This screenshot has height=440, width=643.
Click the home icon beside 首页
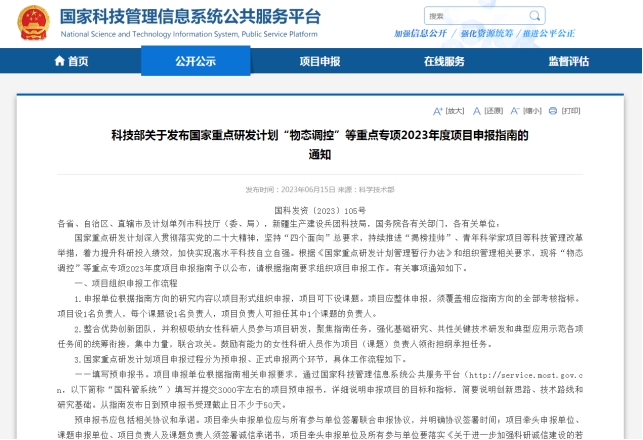click(57, 61)
